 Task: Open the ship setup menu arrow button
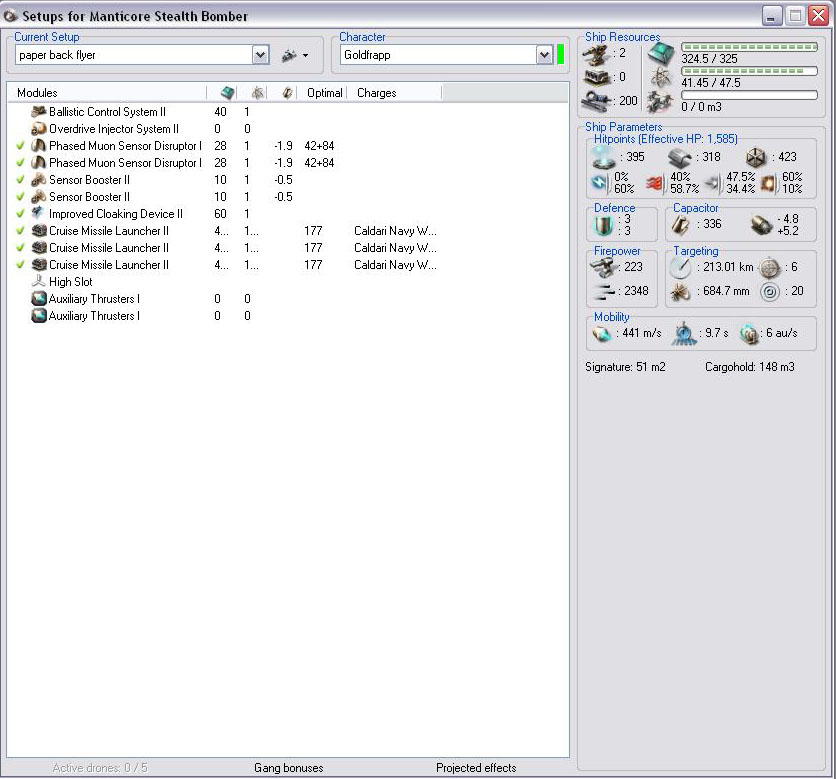click(306, 55)
